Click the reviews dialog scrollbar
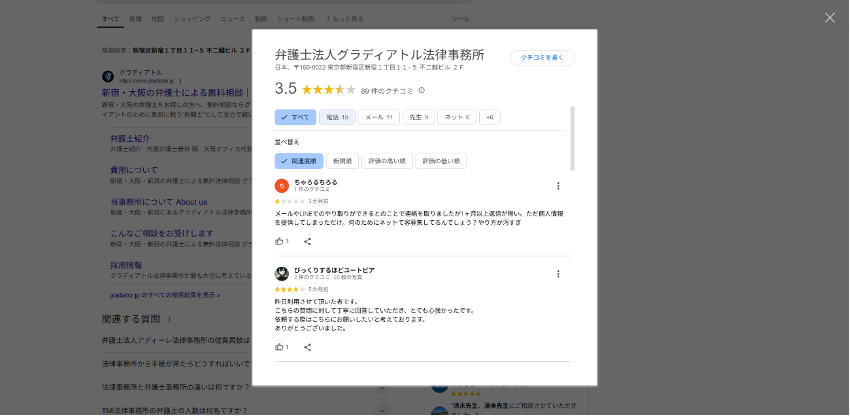Viewport: 850px width, 416px height. pos(572,139)
